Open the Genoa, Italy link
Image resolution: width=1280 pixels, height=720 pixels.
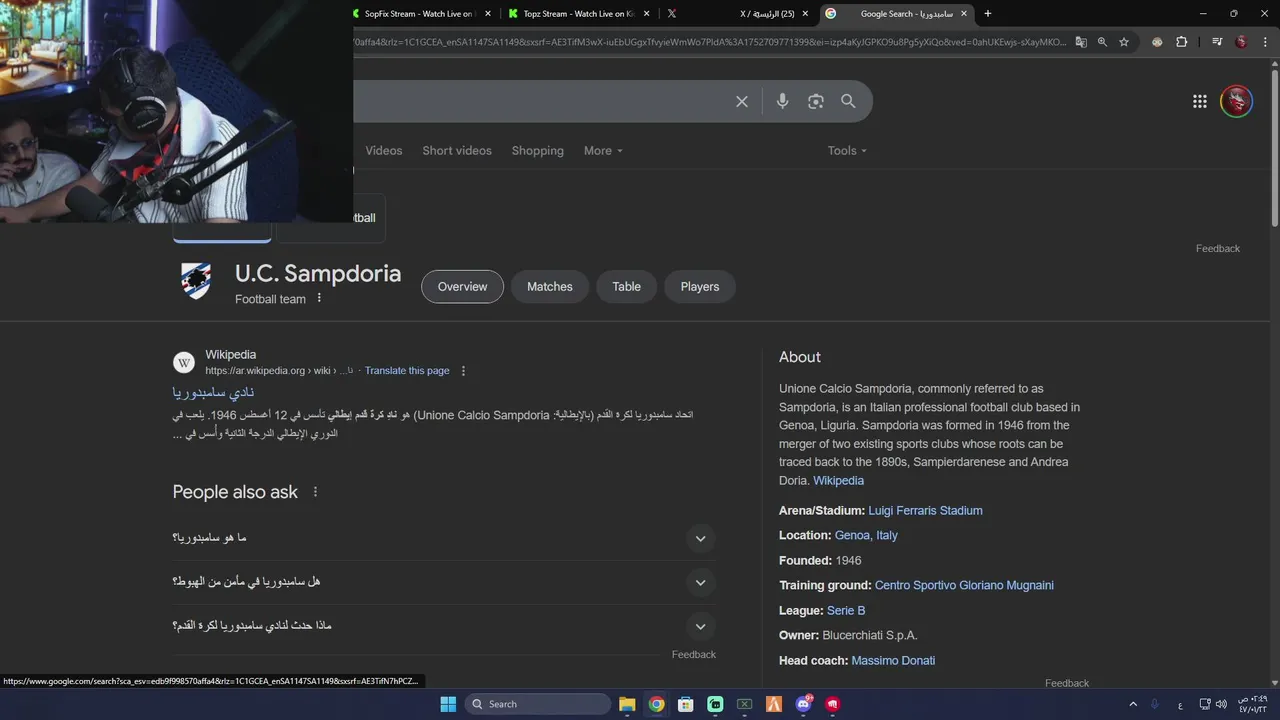[x=866, y=536]
